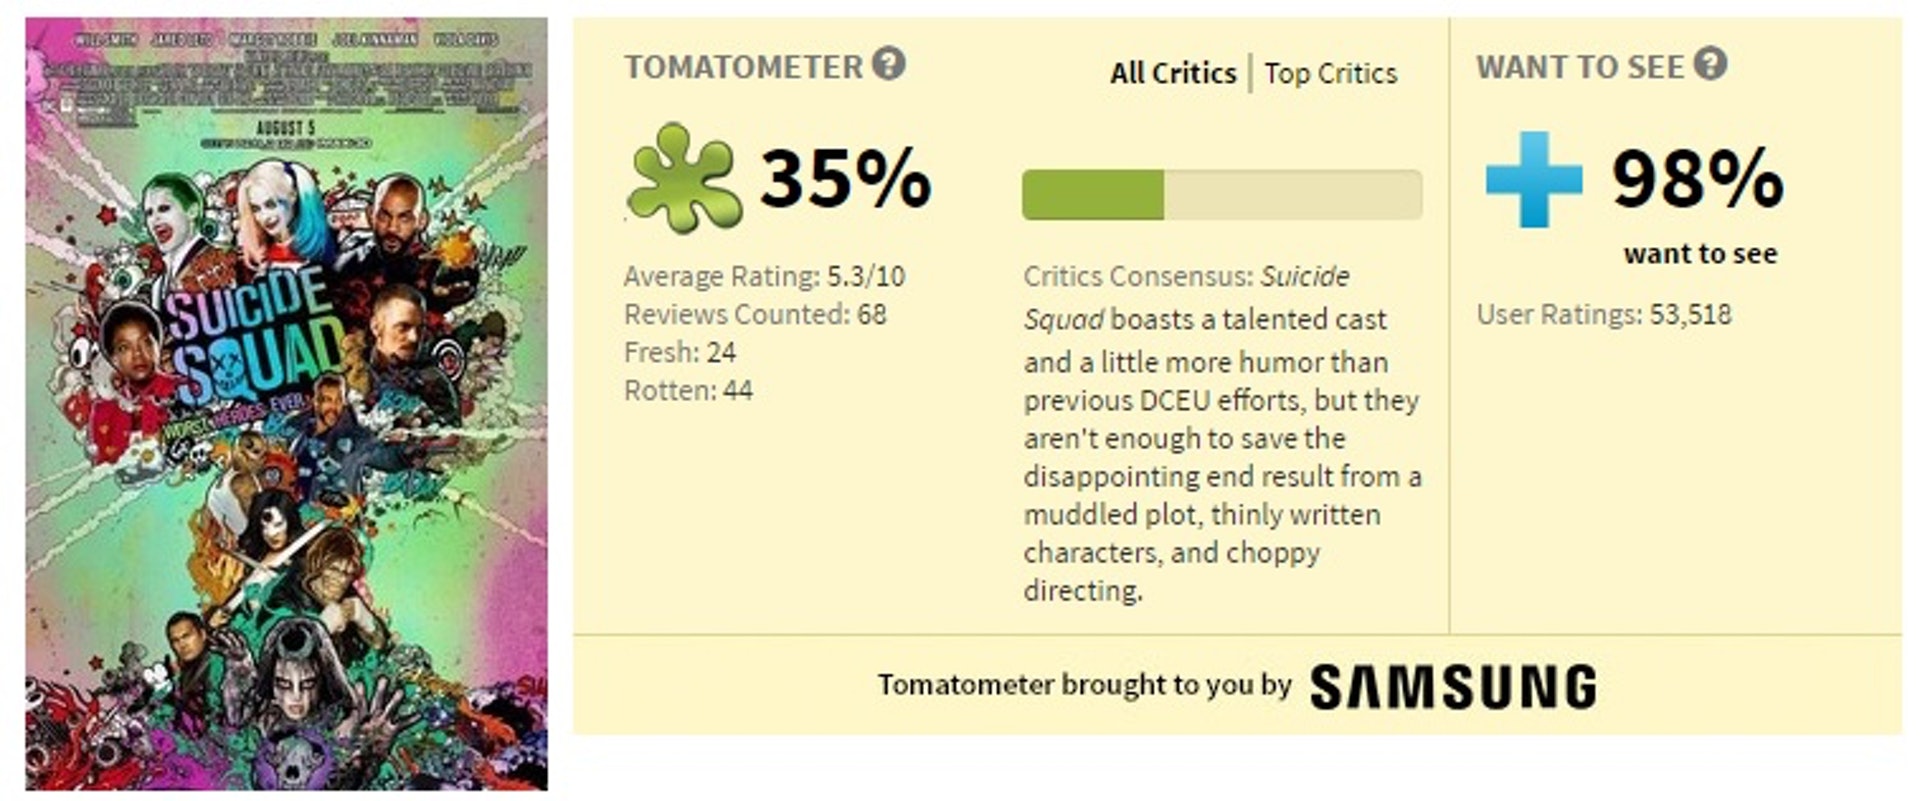This screenshot has height=801, width=1920.
Task: Select the All Critics tab
Action: pyautogui.click(x=1173, y=73)
